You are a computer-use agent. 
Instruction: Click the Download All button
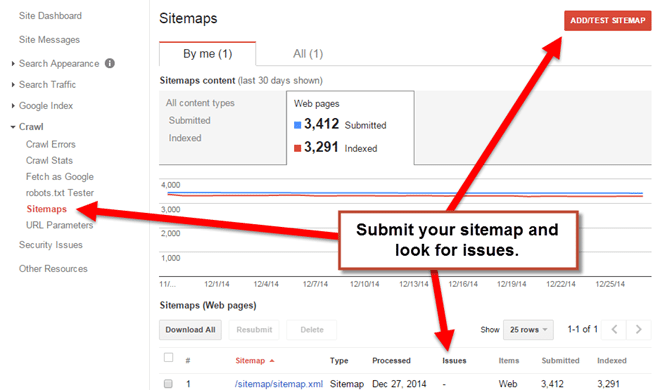(190, 330)
